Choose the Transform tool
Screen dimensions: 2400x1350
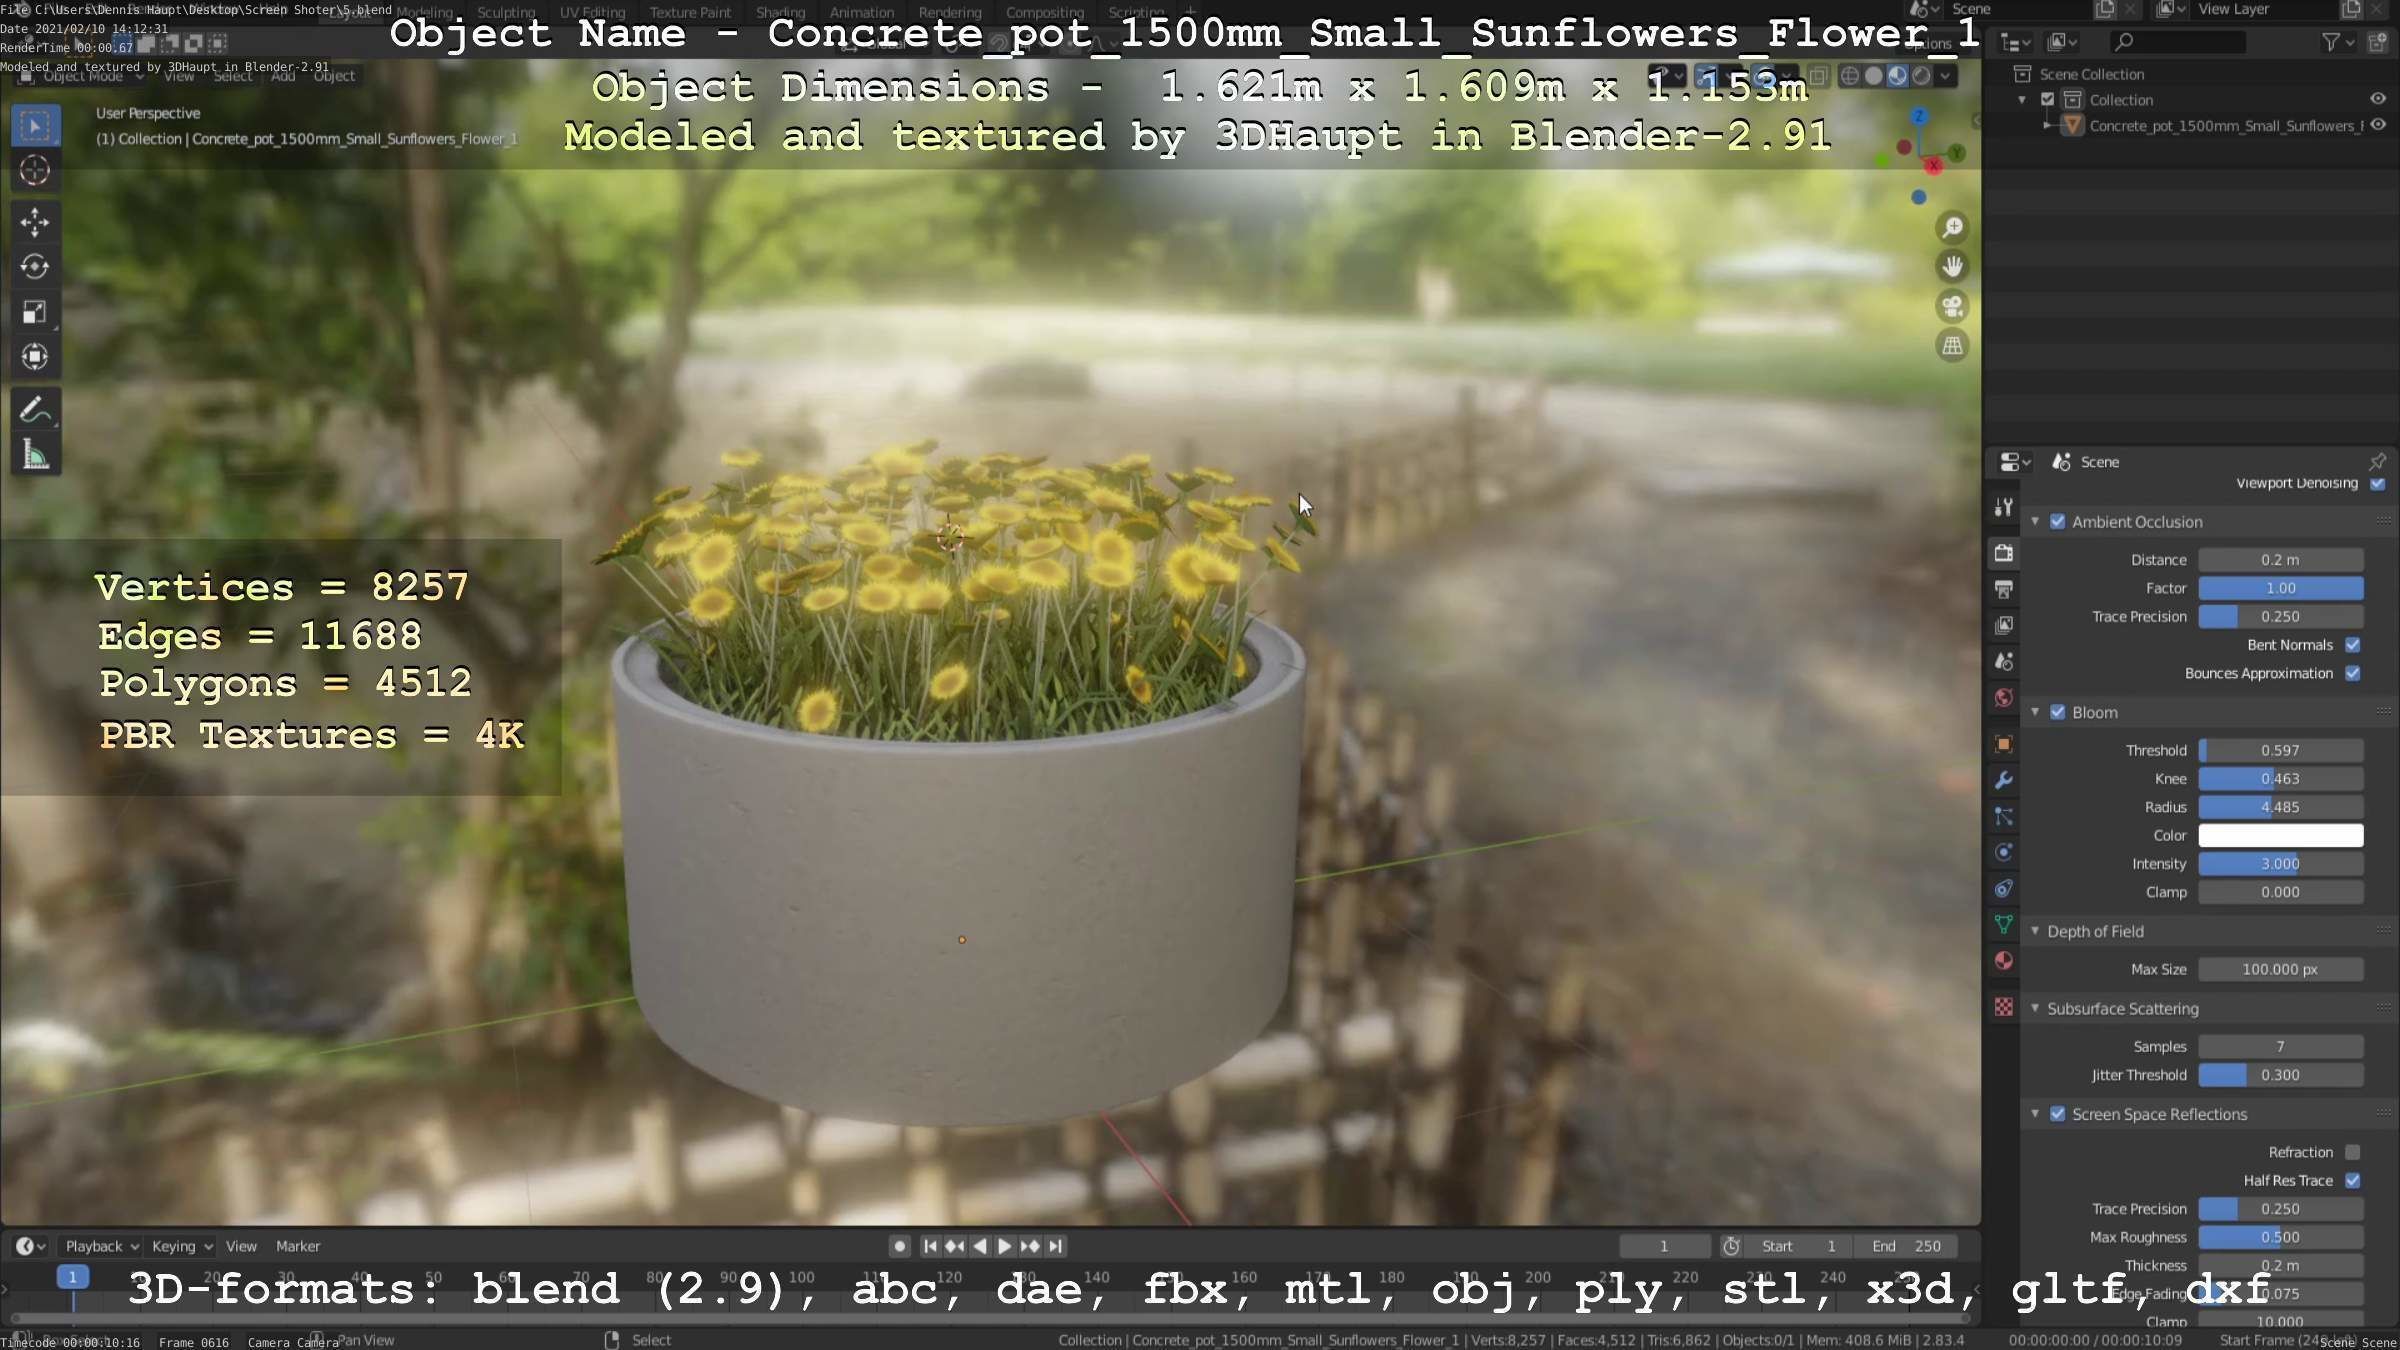point(35,357)
